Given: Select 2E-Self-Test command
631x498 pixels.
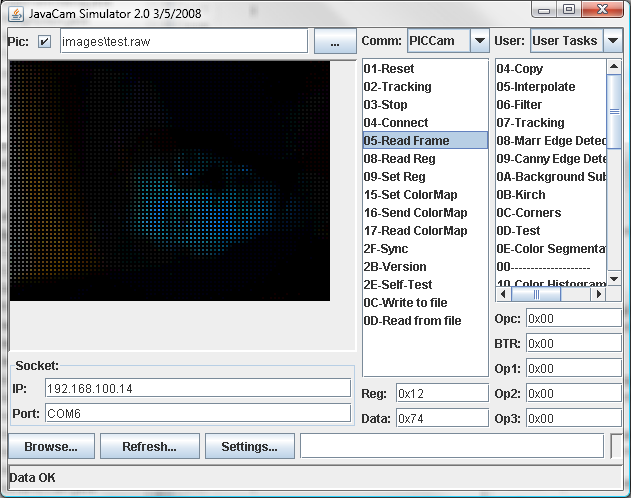Looking at the screenshot, I should click(425, 284).
